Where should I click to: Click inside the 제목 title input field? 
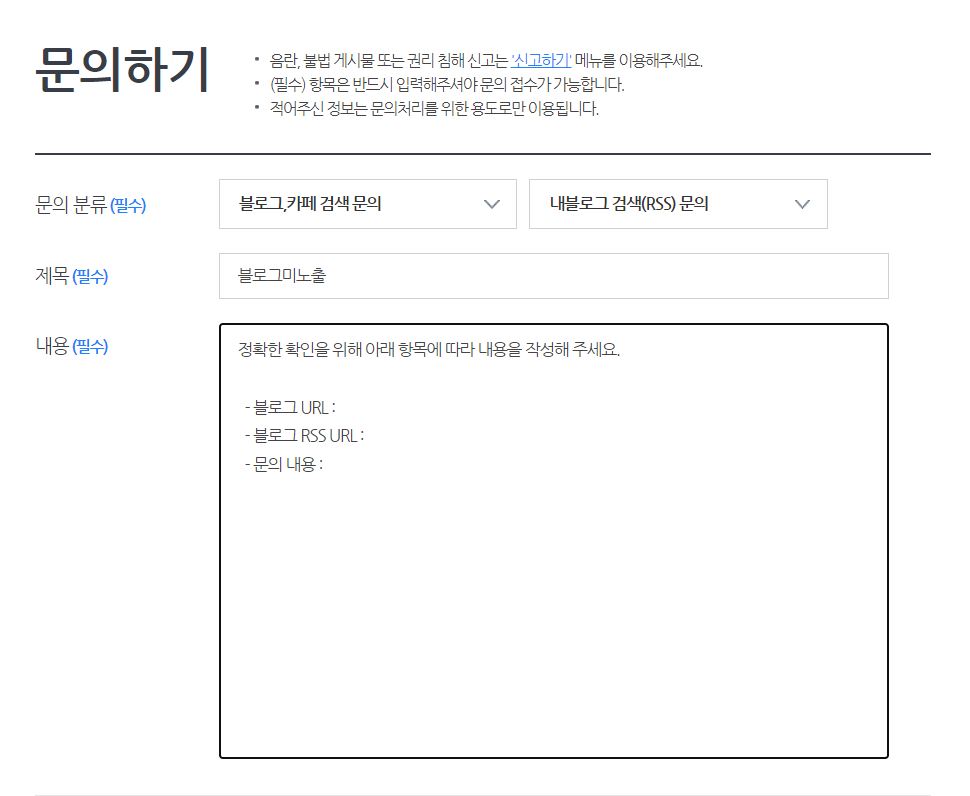click(x=554, y=276)
